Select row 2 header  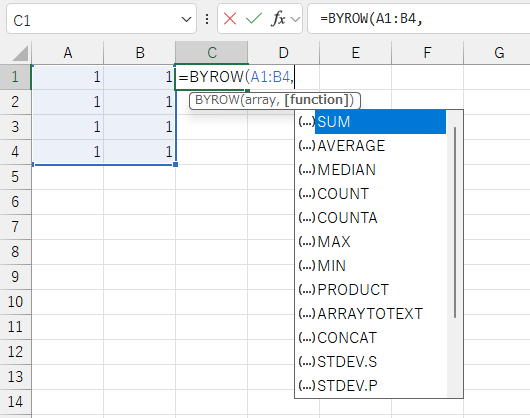(x=15, y=102)
